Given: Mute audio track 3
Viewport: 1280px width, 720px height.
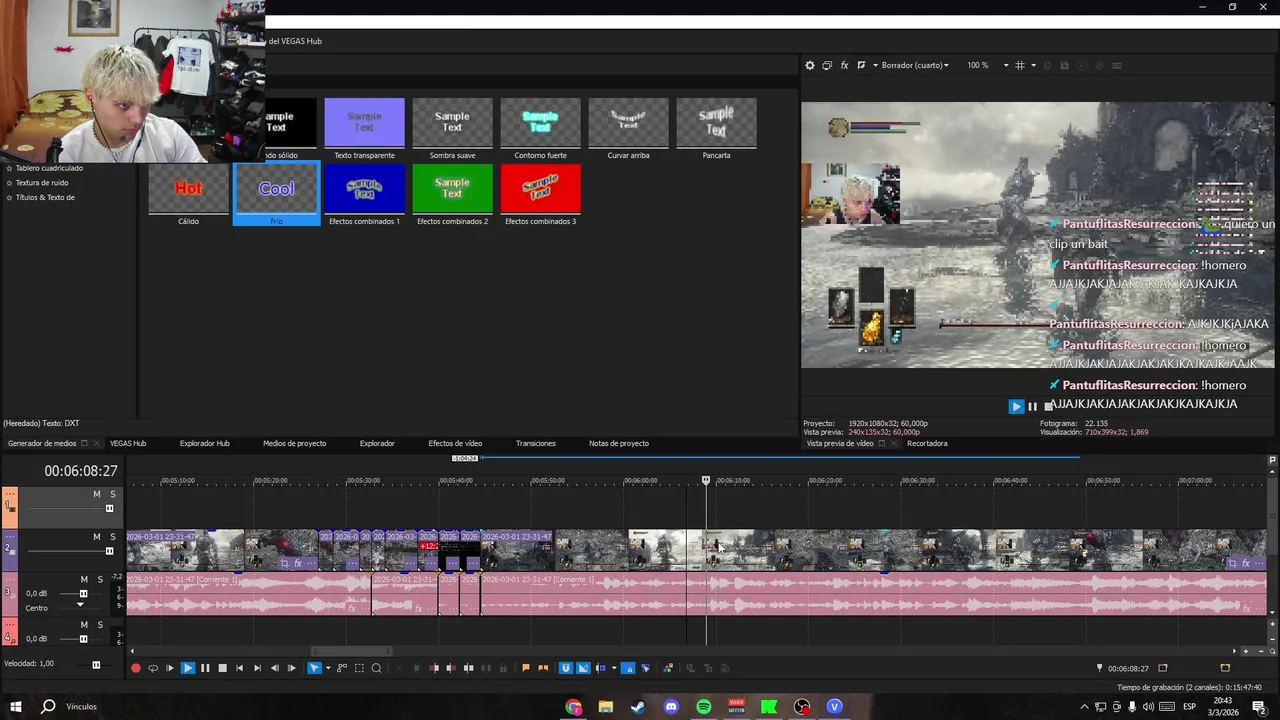Looking at the screenshot, I should coord(84,580).
